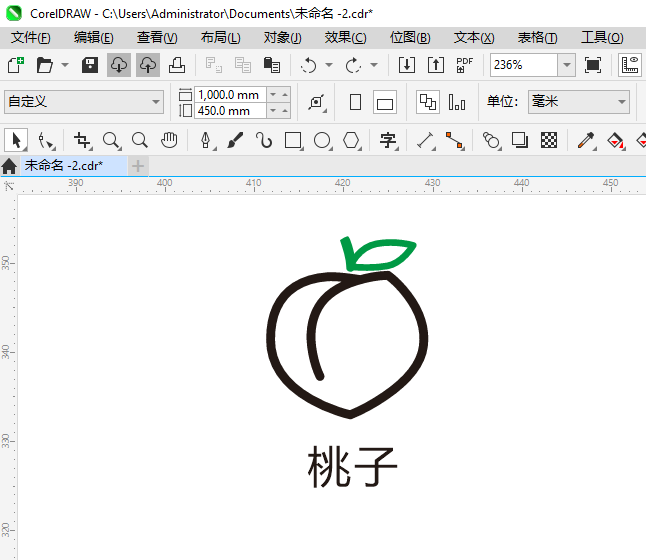
Task: Switch to the 未命名 -2.cdr tab
Action: (x=74, y=166)
